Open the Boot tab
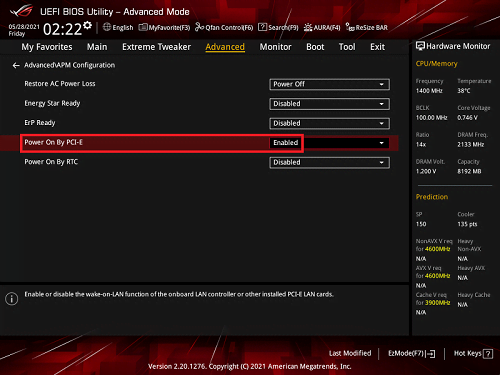The image size is (500, 375). [x=315, y=47]
